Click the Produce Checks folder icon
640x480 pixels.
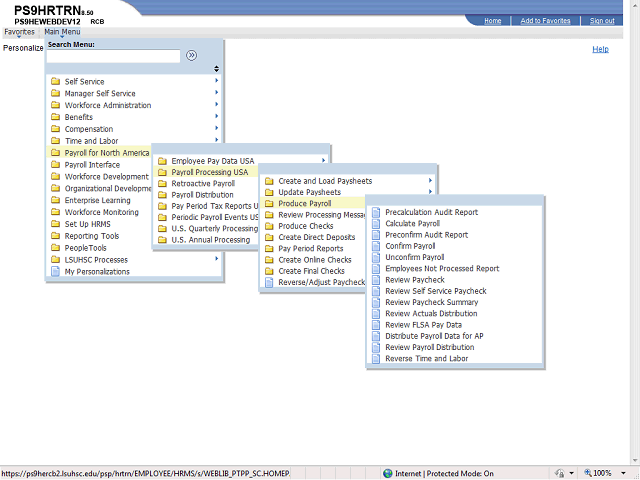[x=269, y=226]
